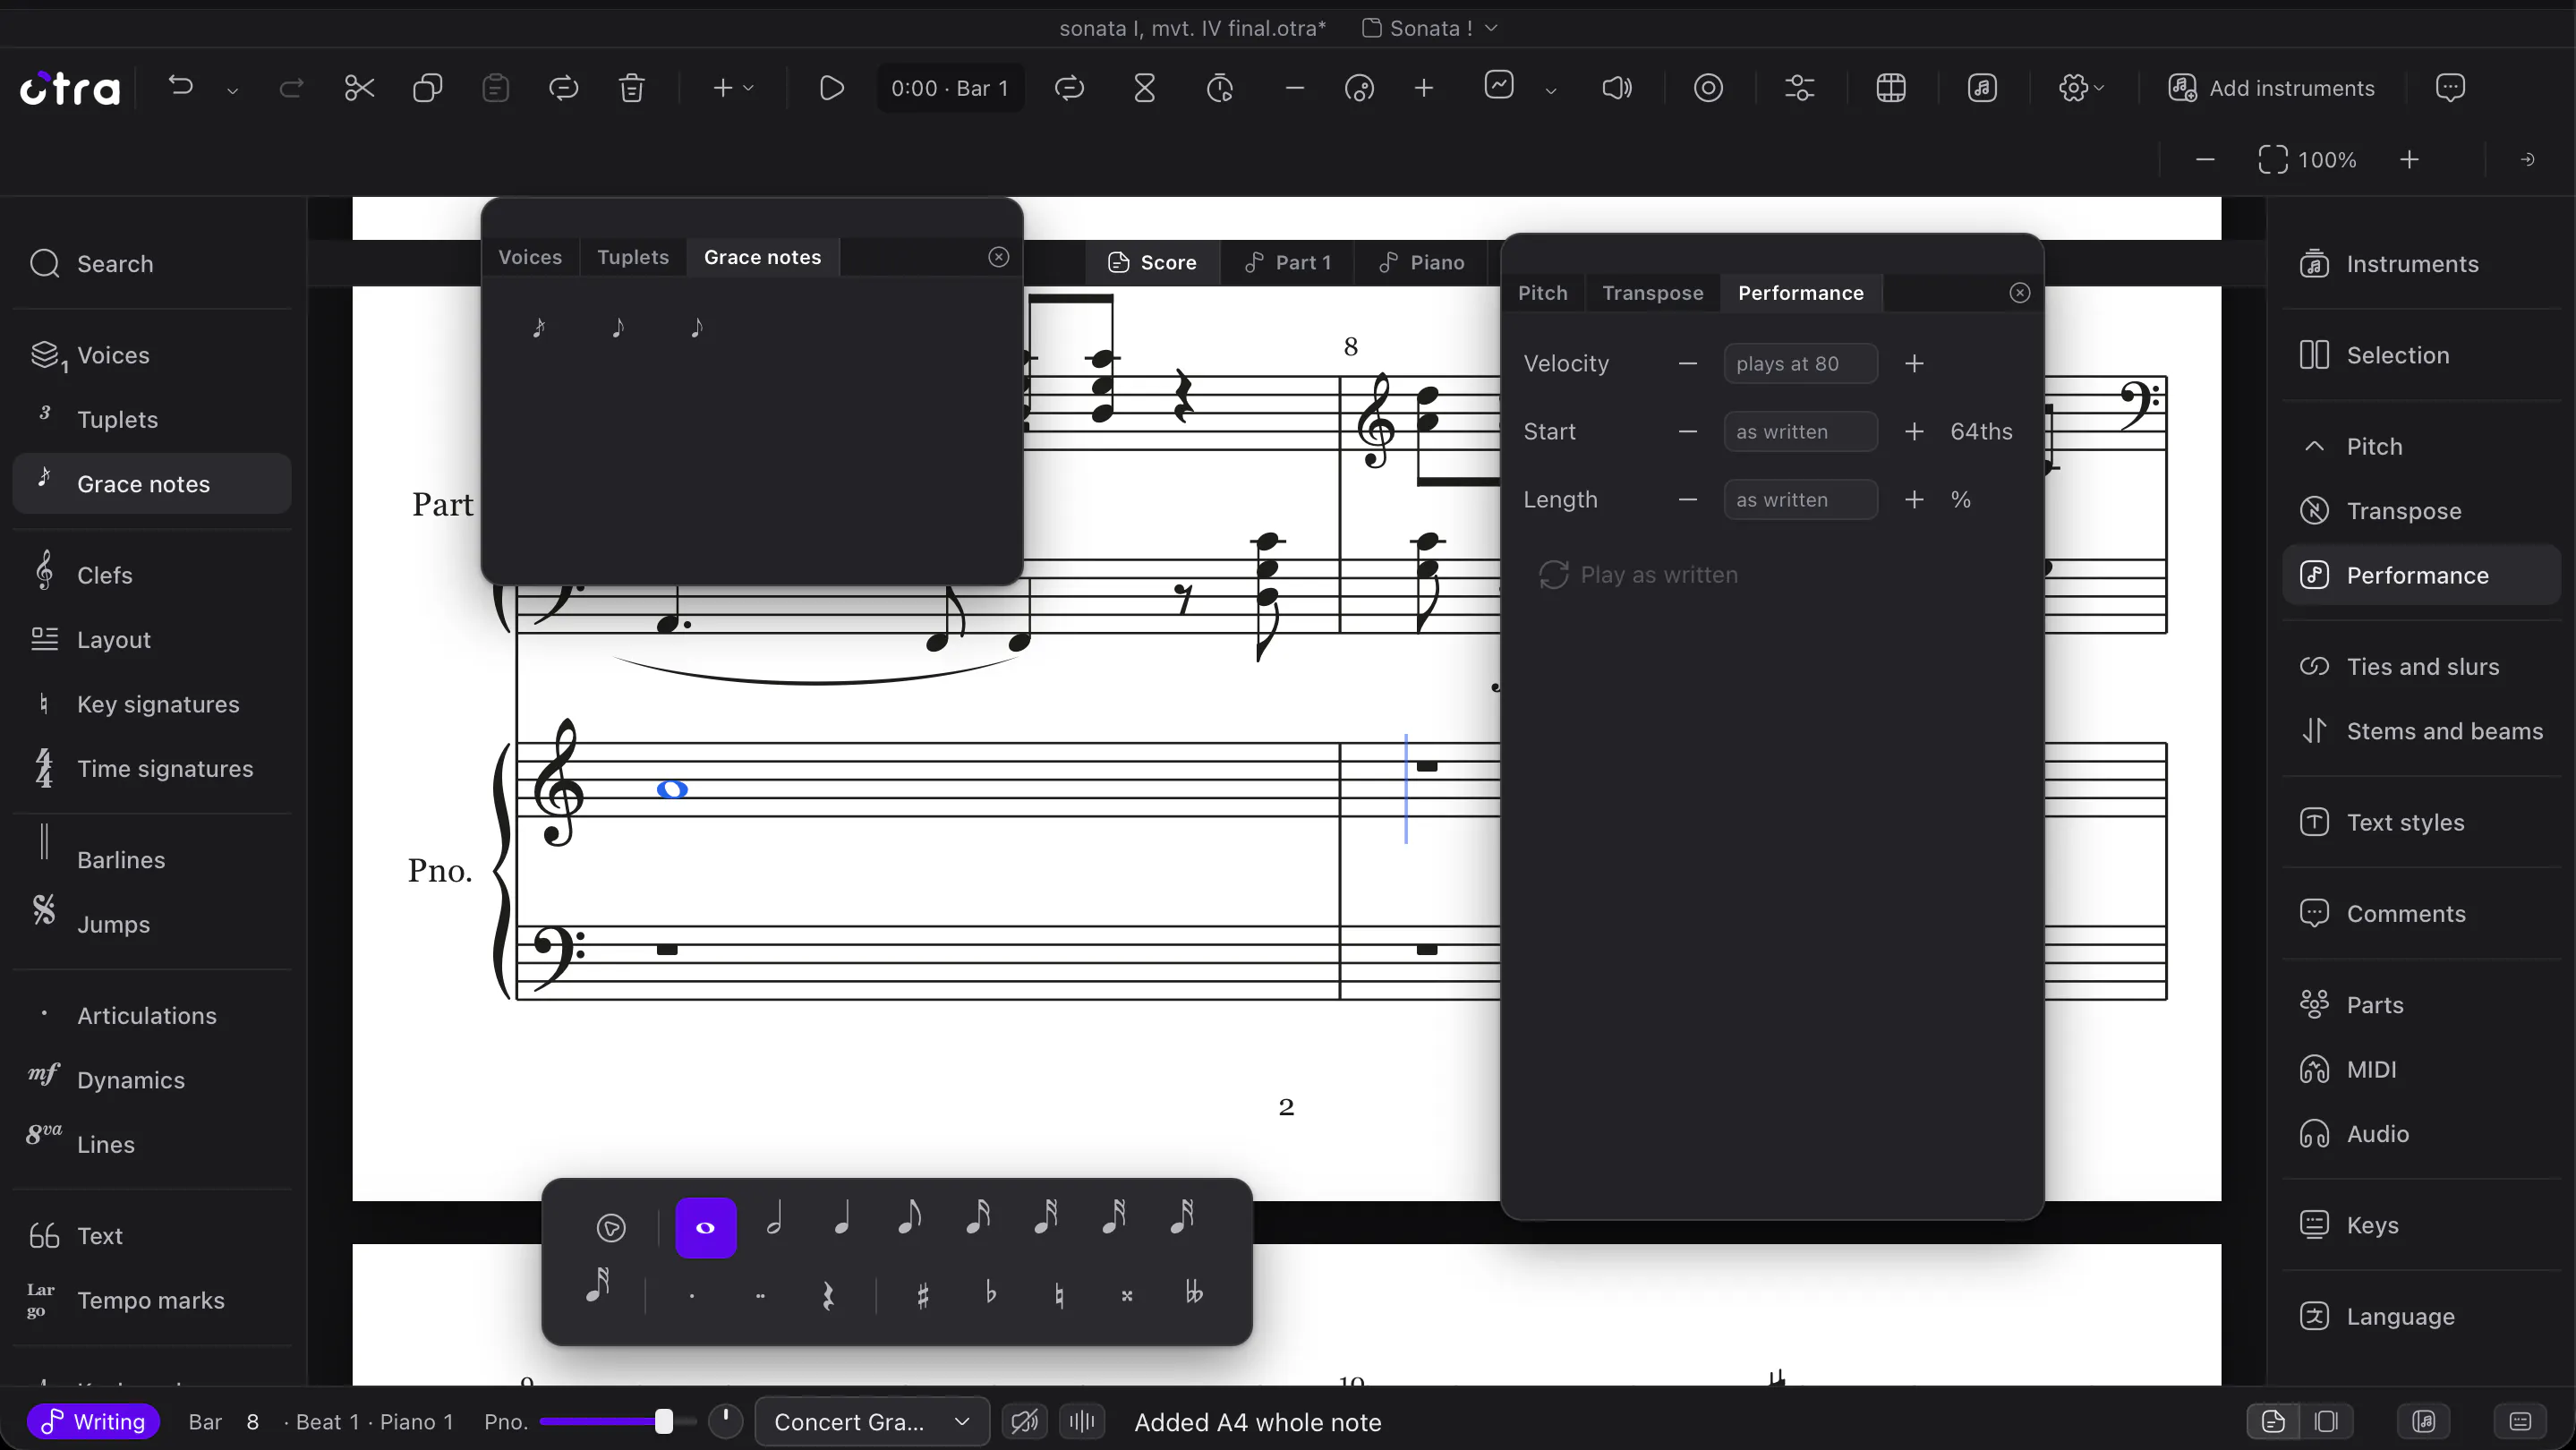Expand the undo history chevron
2576x1450 pixels.
pyautogui.click(x=232, y=90)
